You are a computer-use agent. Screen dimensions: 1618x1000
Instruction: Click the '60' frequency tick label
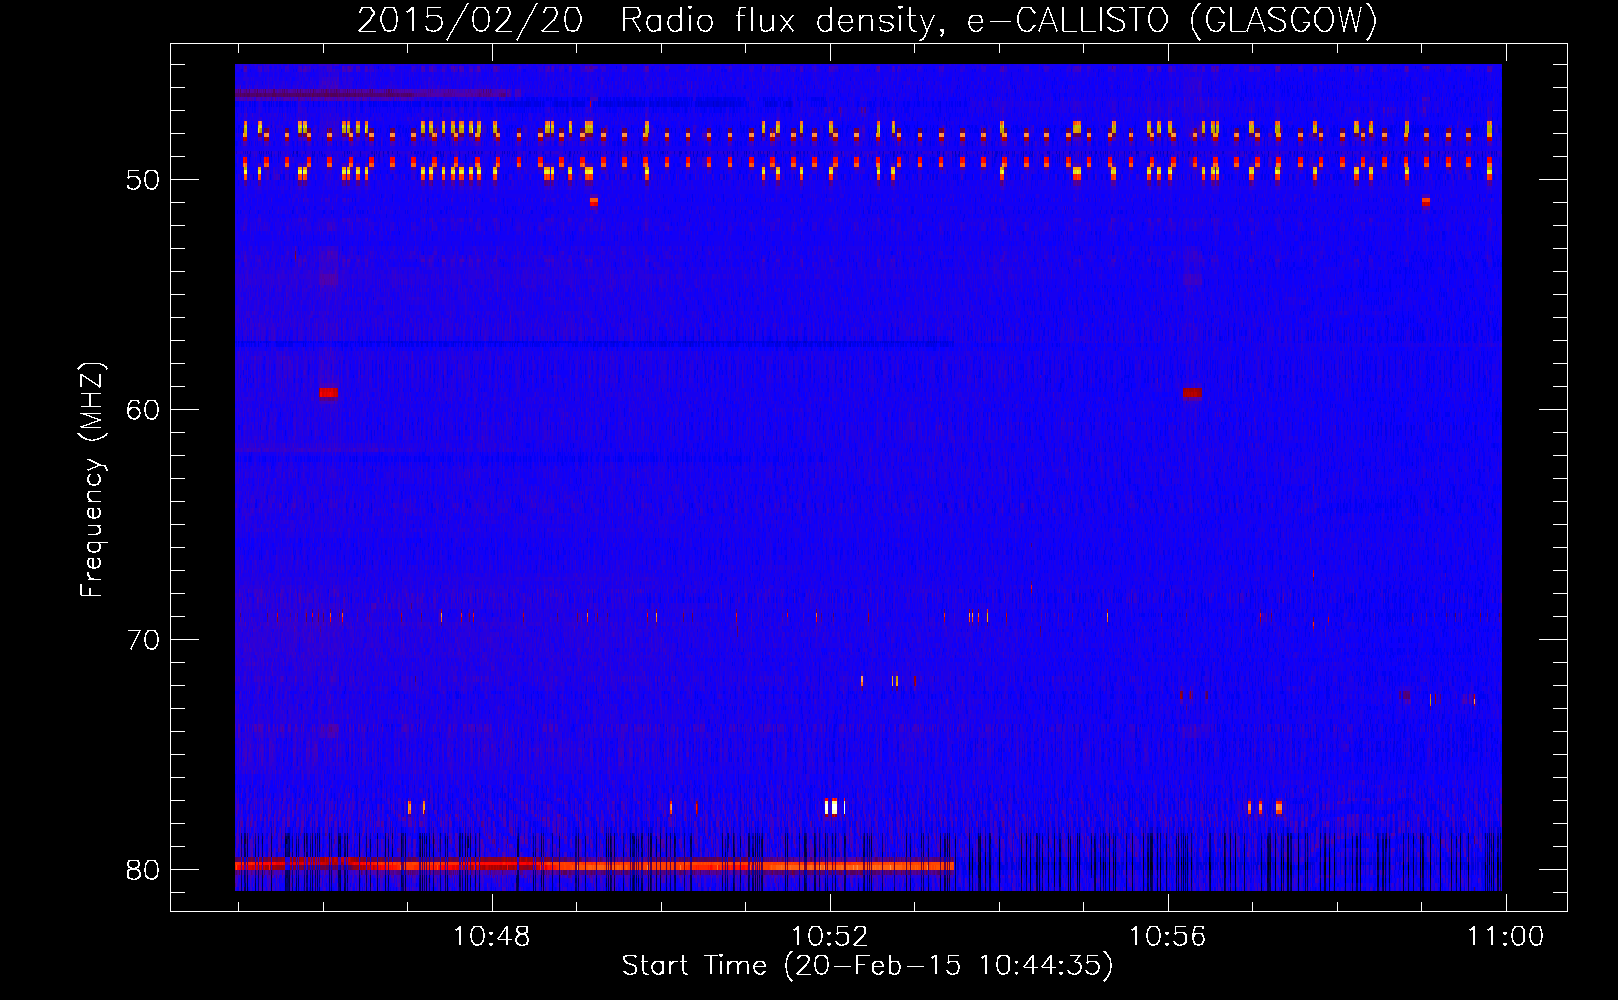pyautogui.click(x=143, y=410)
